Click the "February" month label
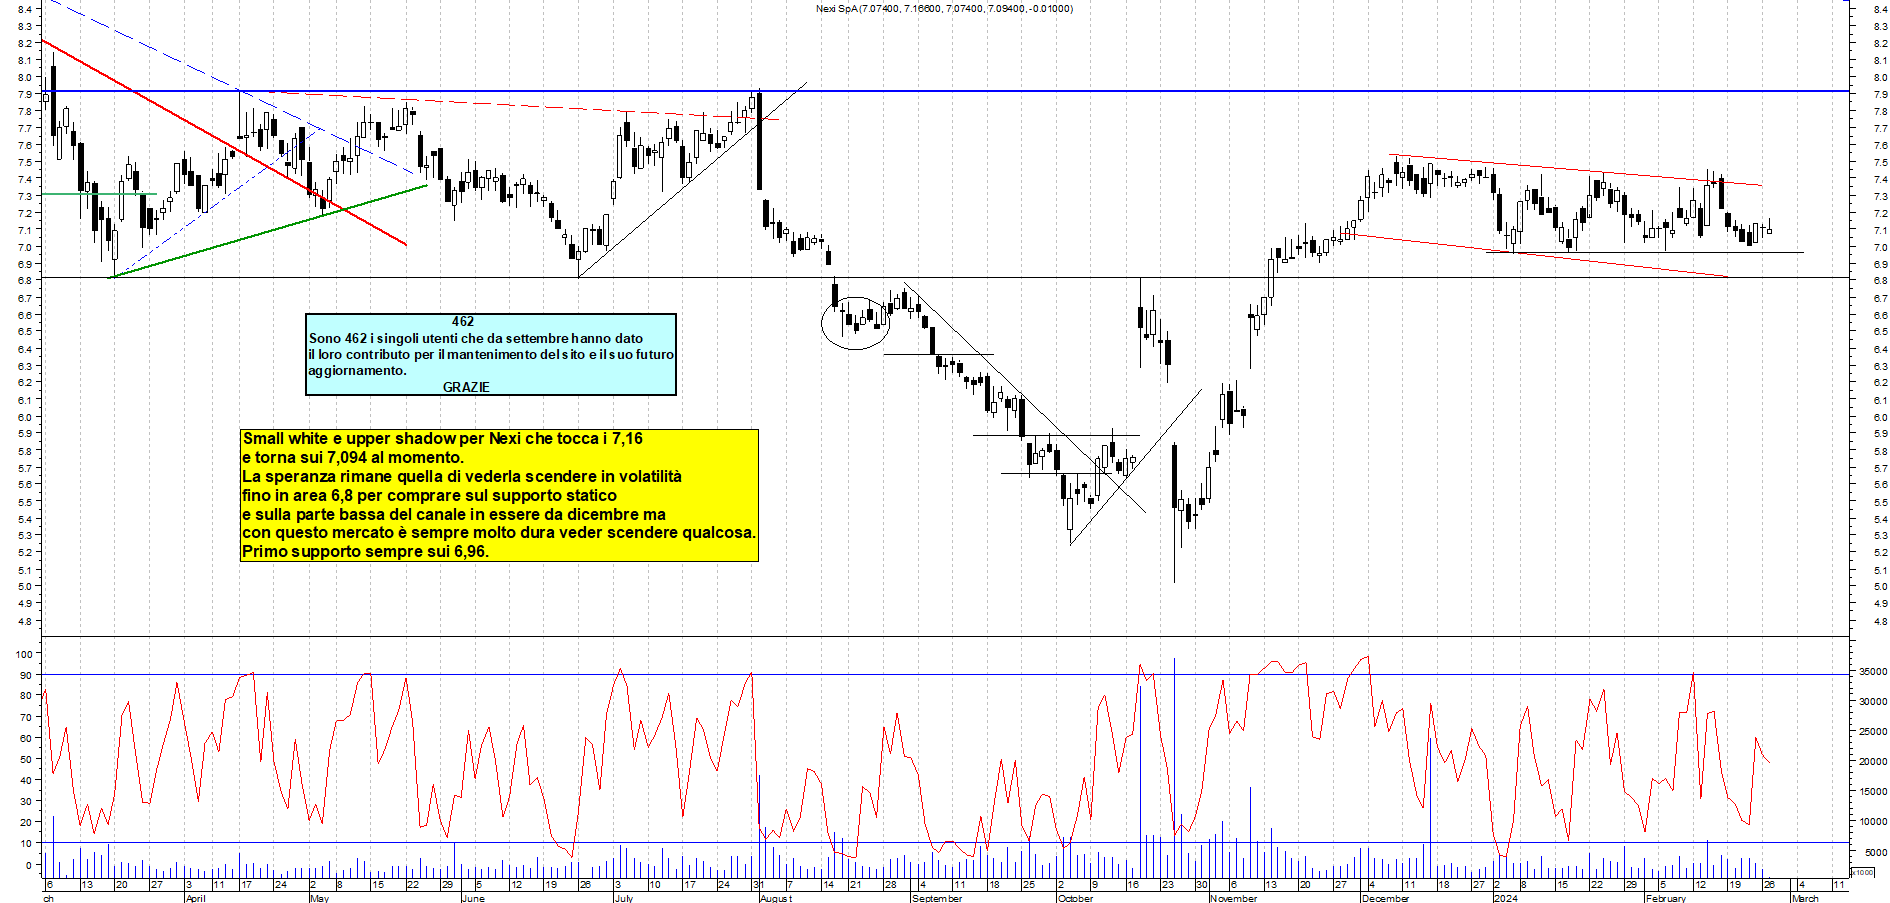 click(x=1665, y=898)
